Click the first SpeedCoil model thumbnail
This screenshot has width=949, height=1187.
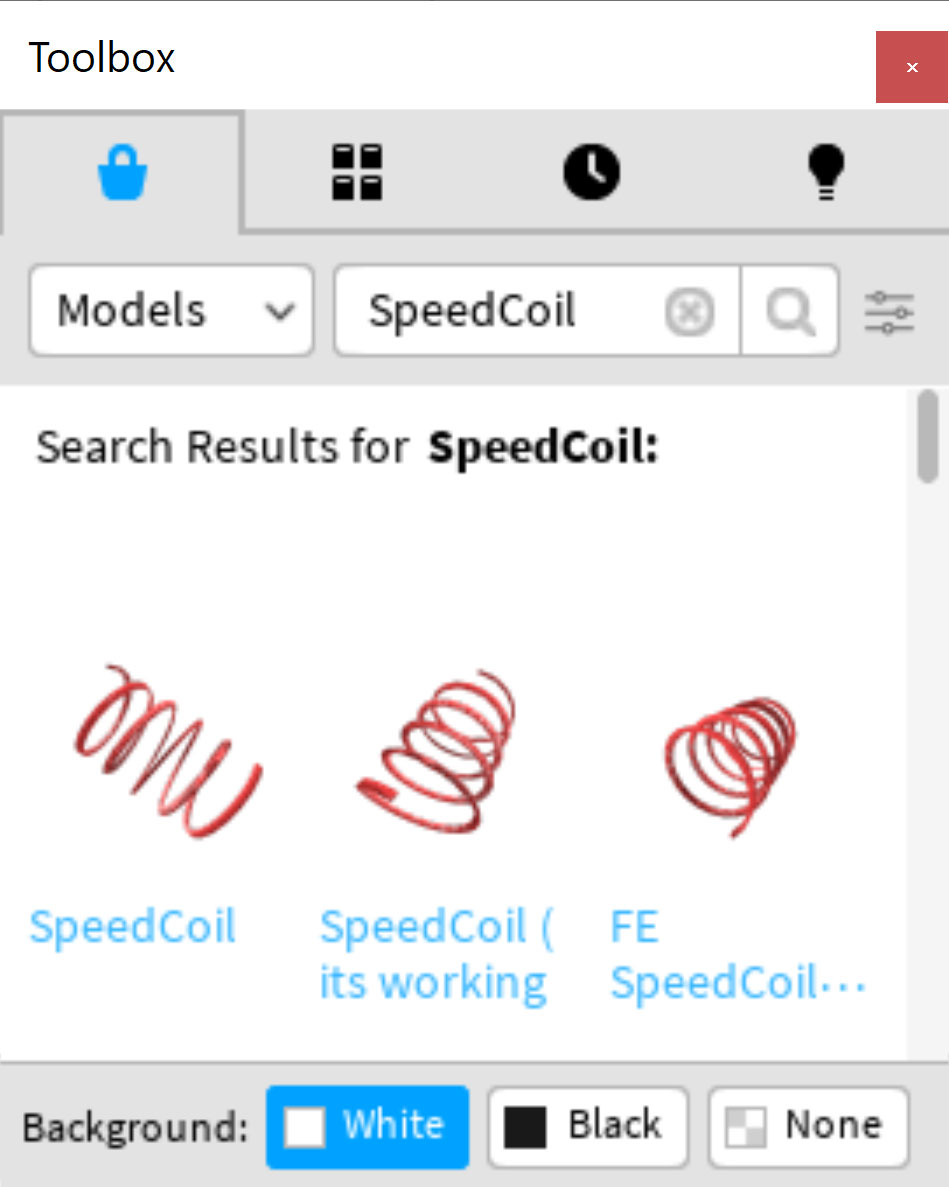[x=168, y=752]
